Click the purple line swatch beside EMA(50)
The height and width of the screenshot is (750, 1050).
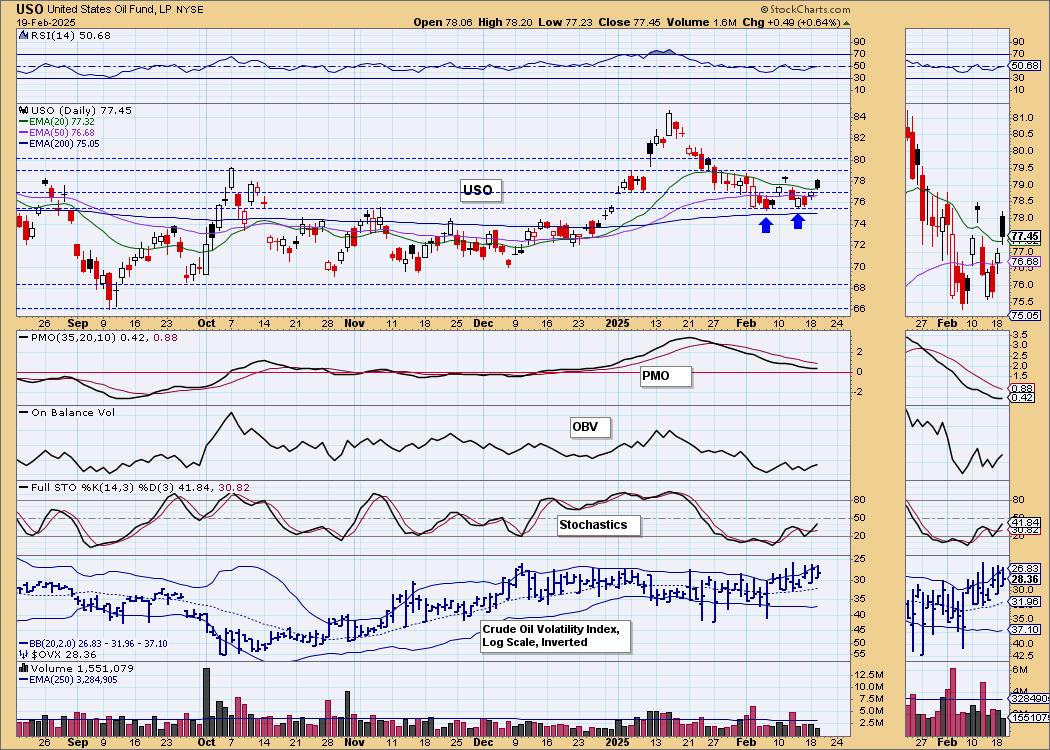pos(23,132)
